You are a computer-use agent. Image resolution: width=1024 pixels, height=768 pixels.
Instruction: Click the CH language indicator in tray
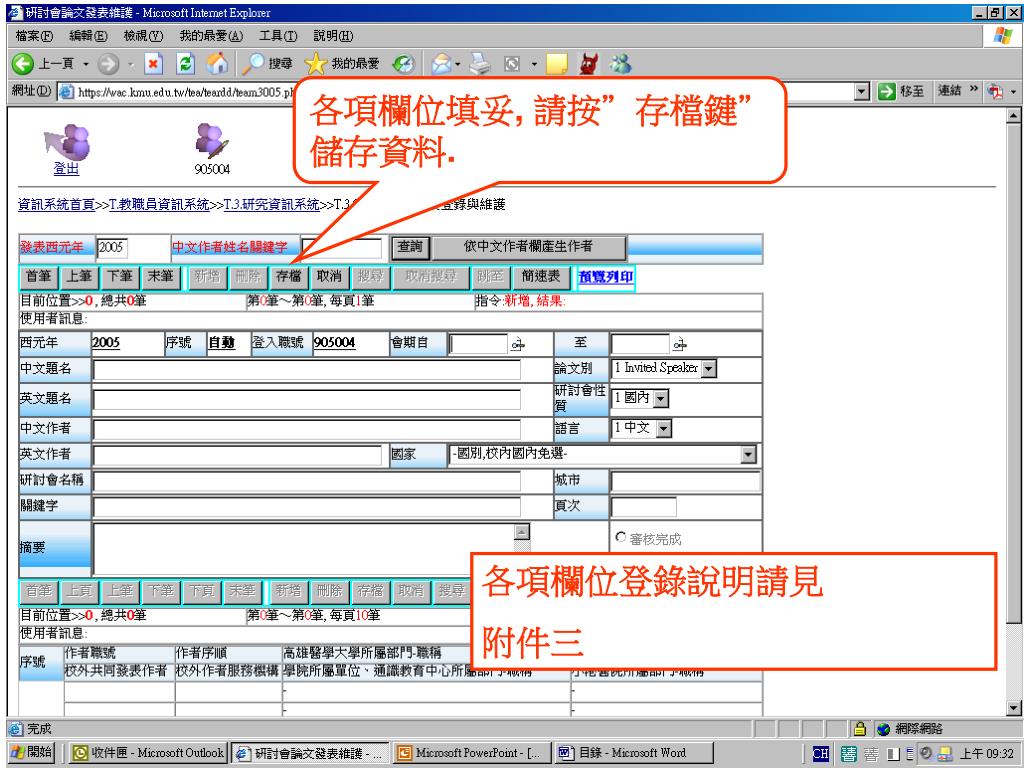(x=820, y=754)
